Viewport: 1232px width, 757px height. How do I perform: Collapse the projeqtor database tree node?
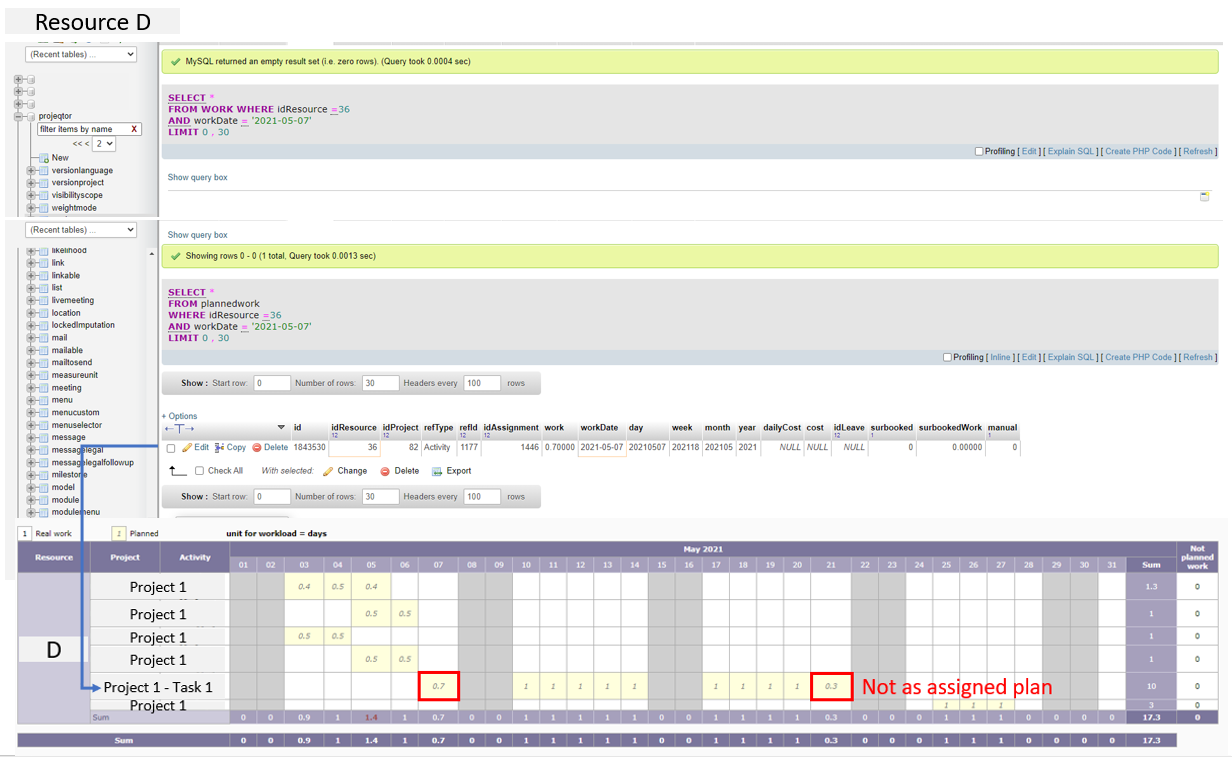18,116
